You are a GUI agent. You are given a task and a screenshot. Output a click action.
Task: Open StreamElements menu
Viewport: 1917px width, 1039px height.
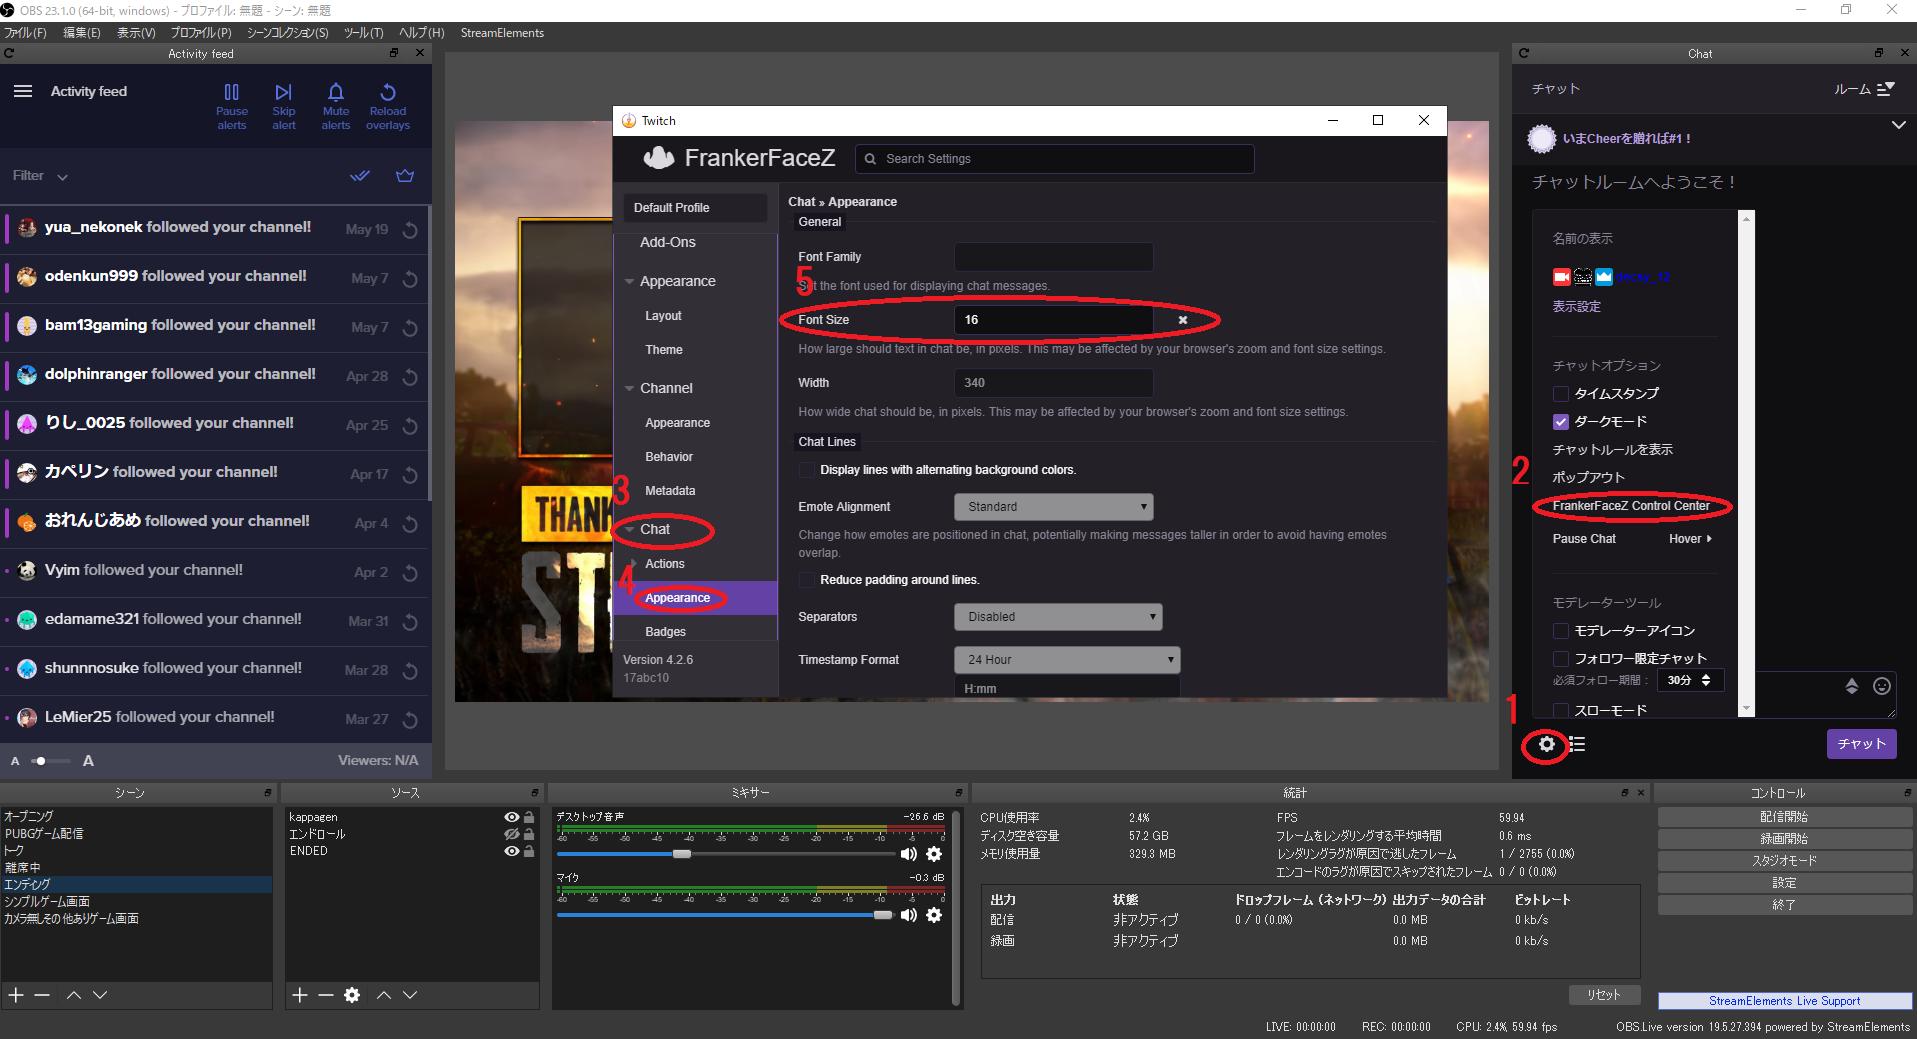(x=502, y=33)
